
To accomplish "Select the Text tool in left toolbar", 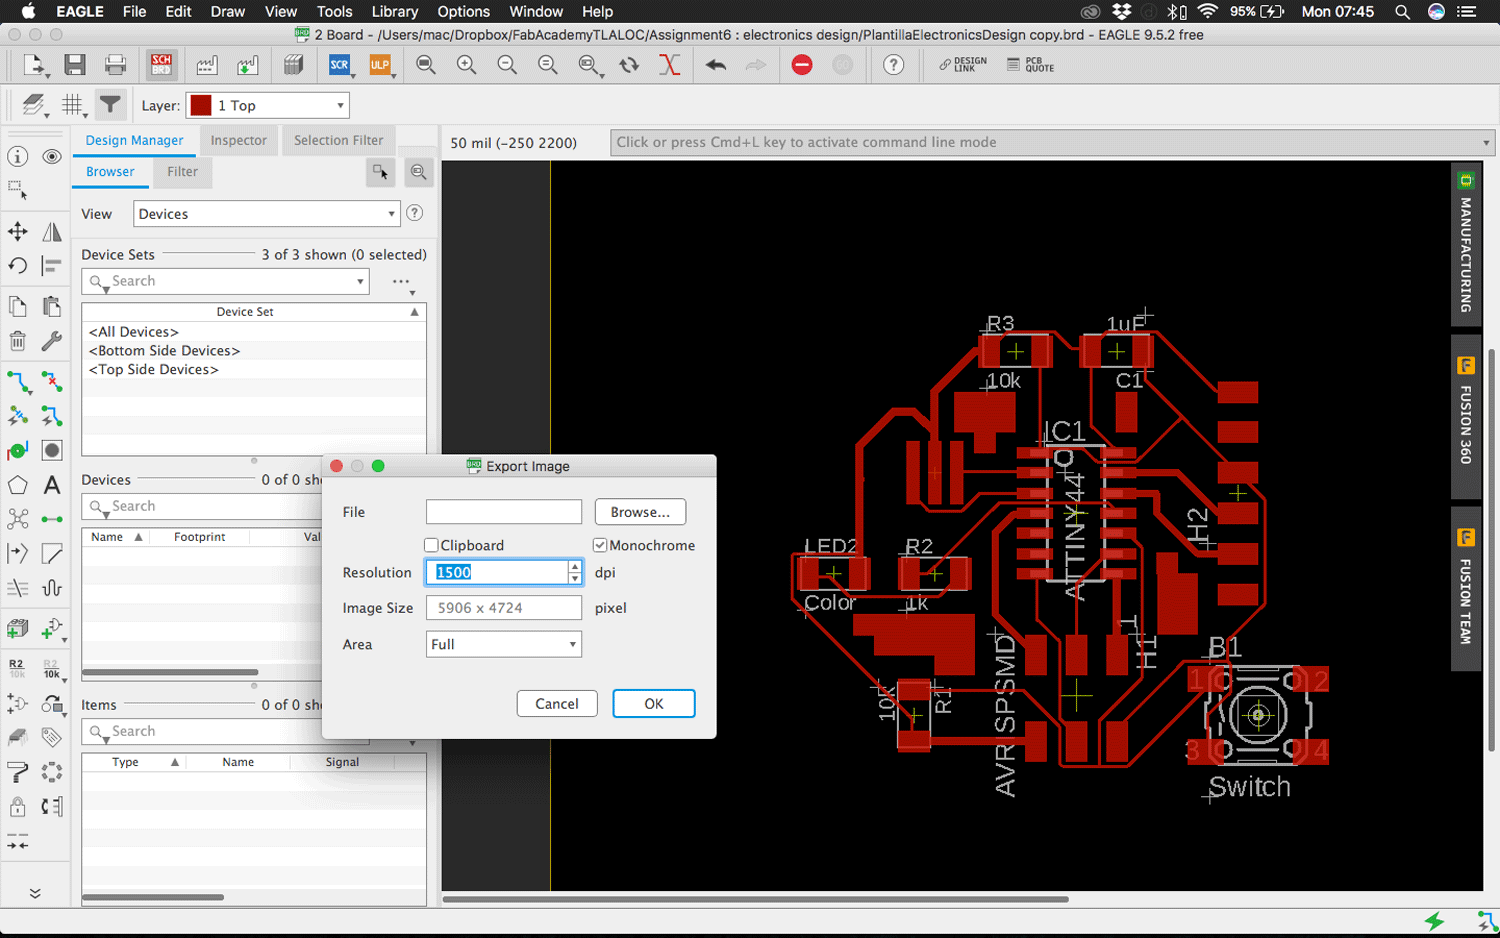I will [x=52, y=486].
